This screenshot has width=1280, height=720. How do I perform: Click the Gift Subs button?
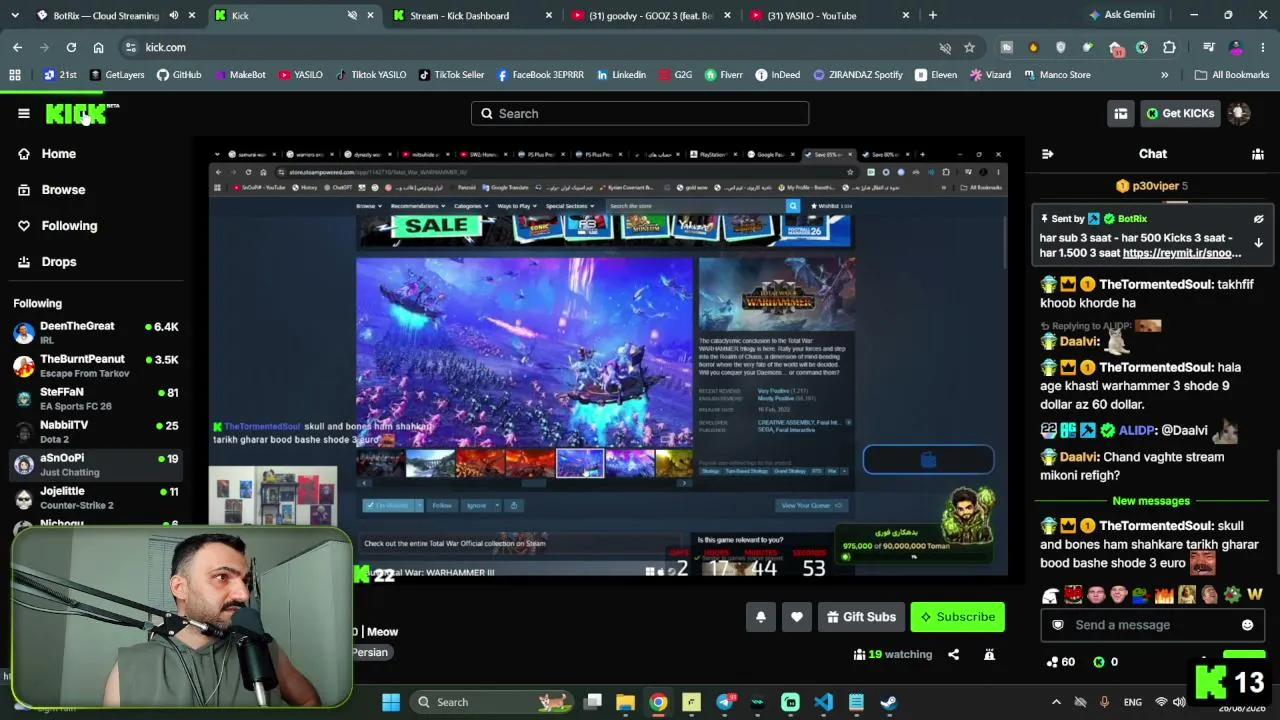click(x=861, y=617)
